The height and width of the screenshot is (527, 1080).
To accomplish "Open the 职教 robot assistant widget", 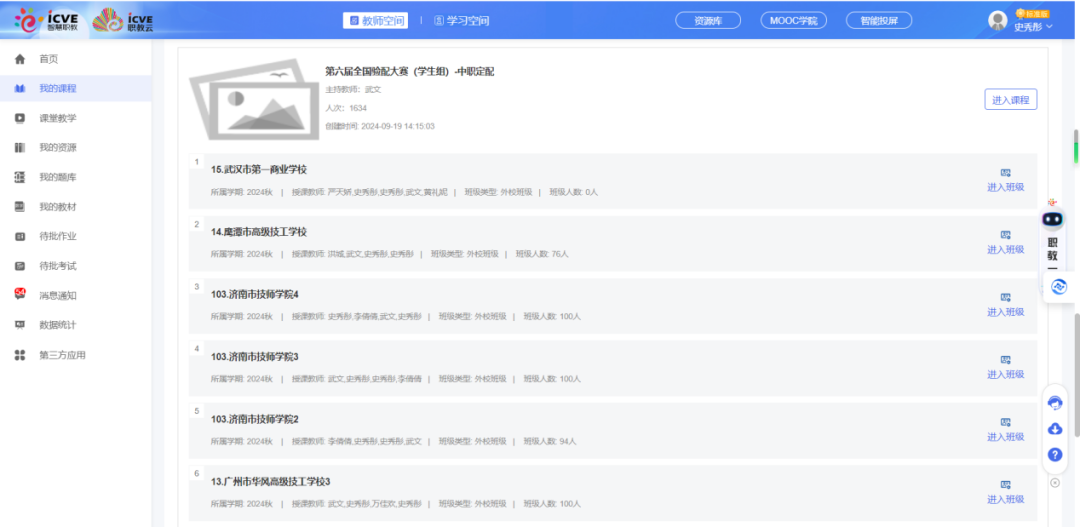I will 1052,238.
